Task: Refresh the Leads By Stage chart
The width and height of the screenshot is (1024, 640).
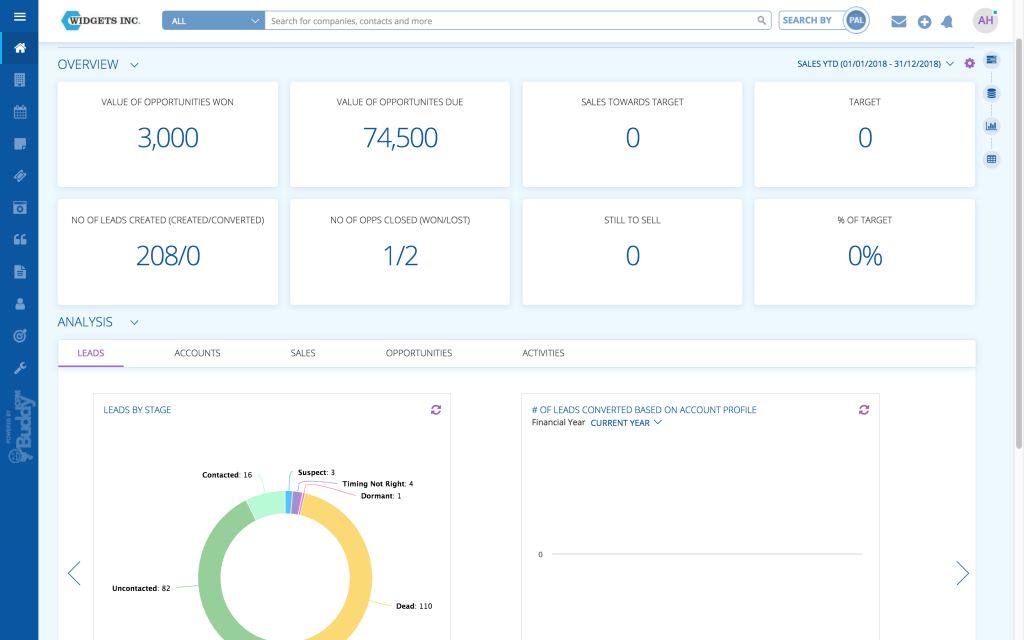Action: [435, 410]
